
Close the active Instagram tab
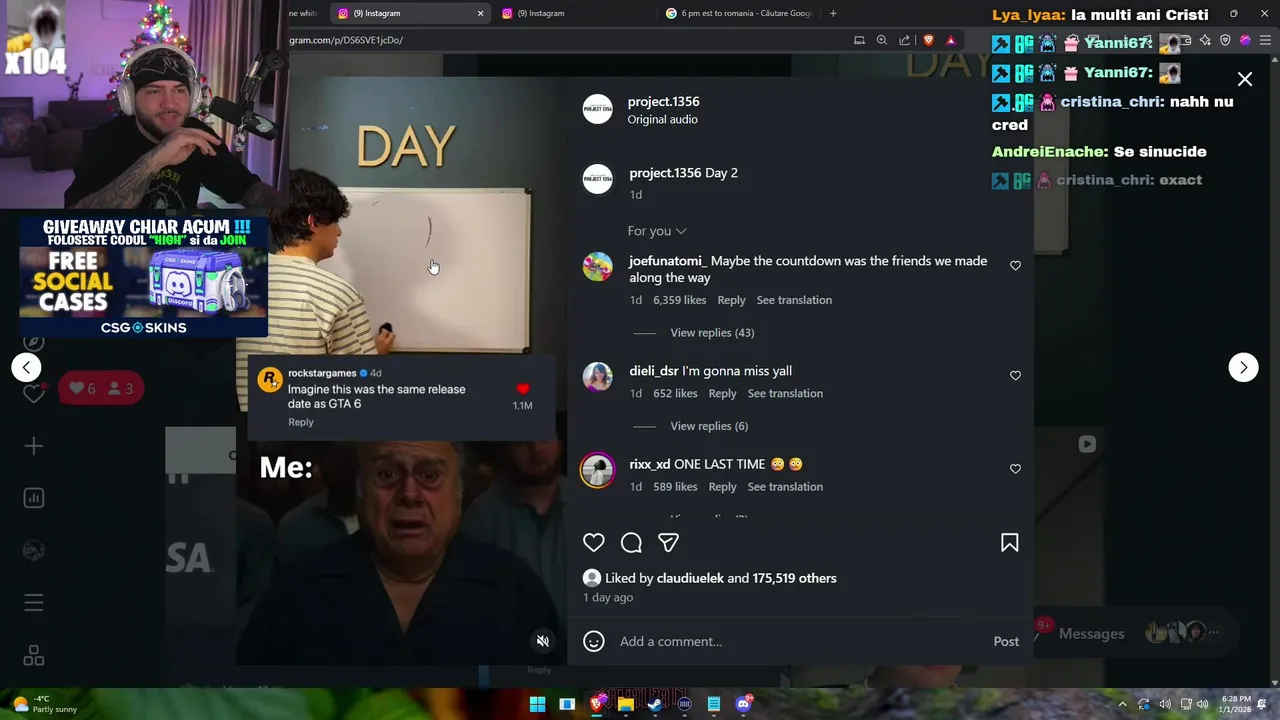pos(480,13)
